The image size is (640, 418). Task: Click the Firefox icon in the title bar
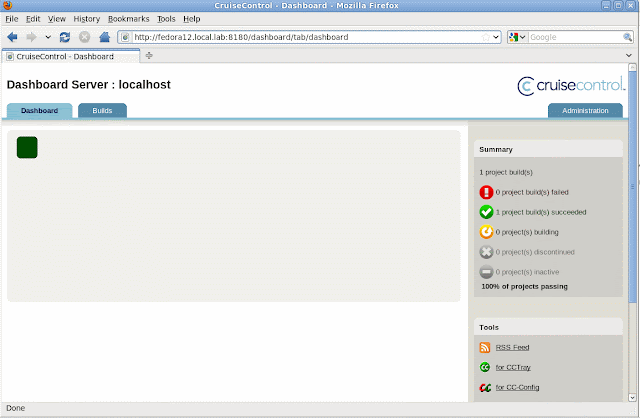[x=7, y=5]
